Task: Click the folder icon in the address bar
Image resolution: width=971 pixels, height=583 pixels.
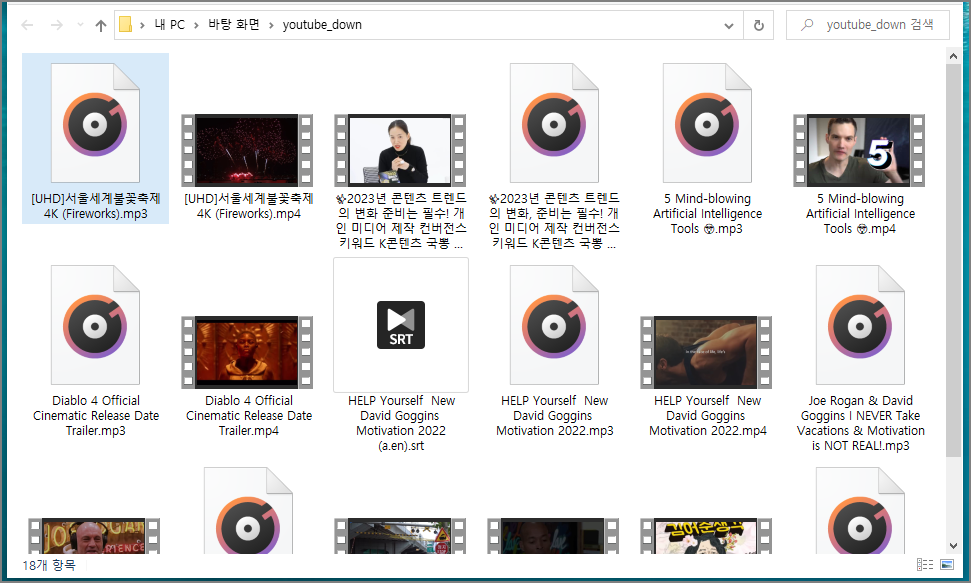Action: [126, 25]
